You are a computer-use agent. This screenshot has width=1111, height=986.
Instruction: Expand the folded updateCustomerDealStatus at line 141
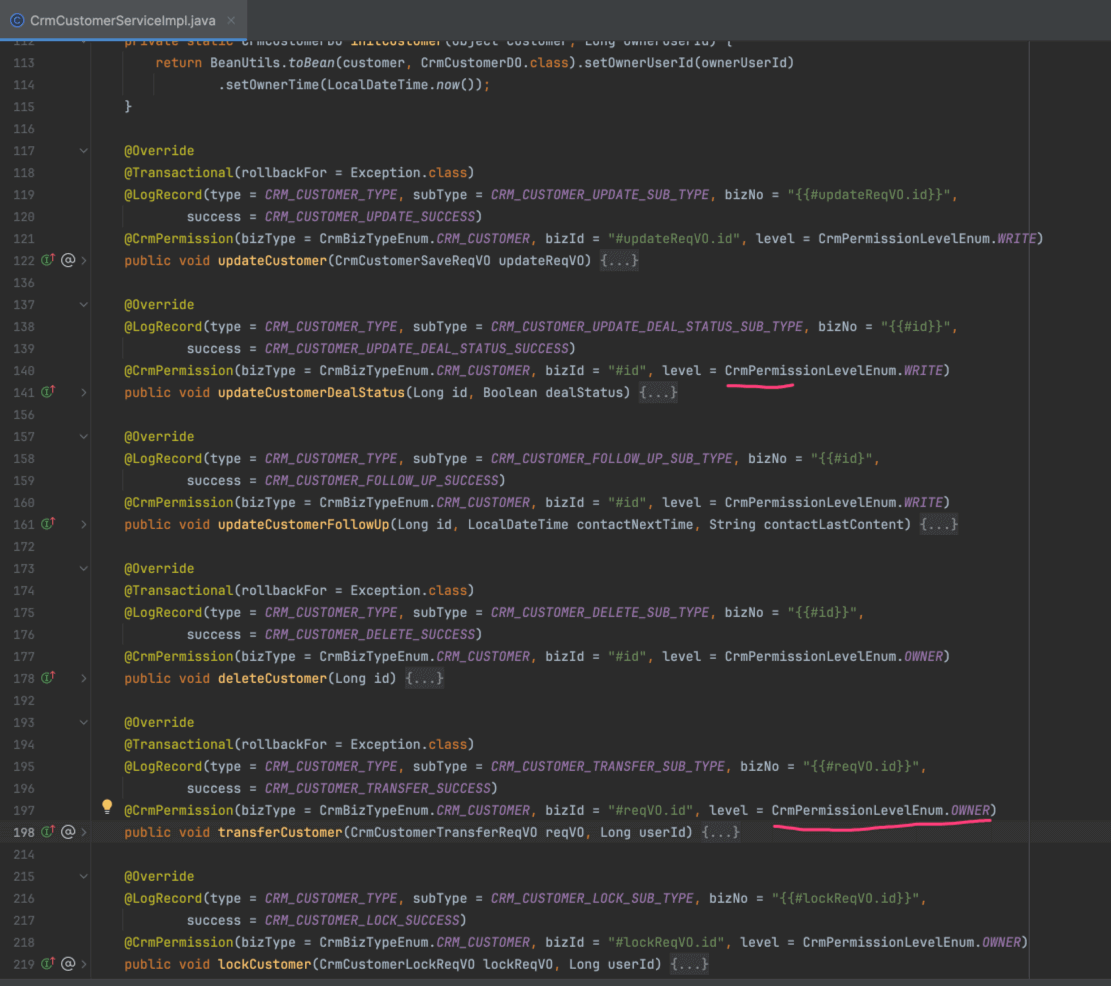click(84, 393)
